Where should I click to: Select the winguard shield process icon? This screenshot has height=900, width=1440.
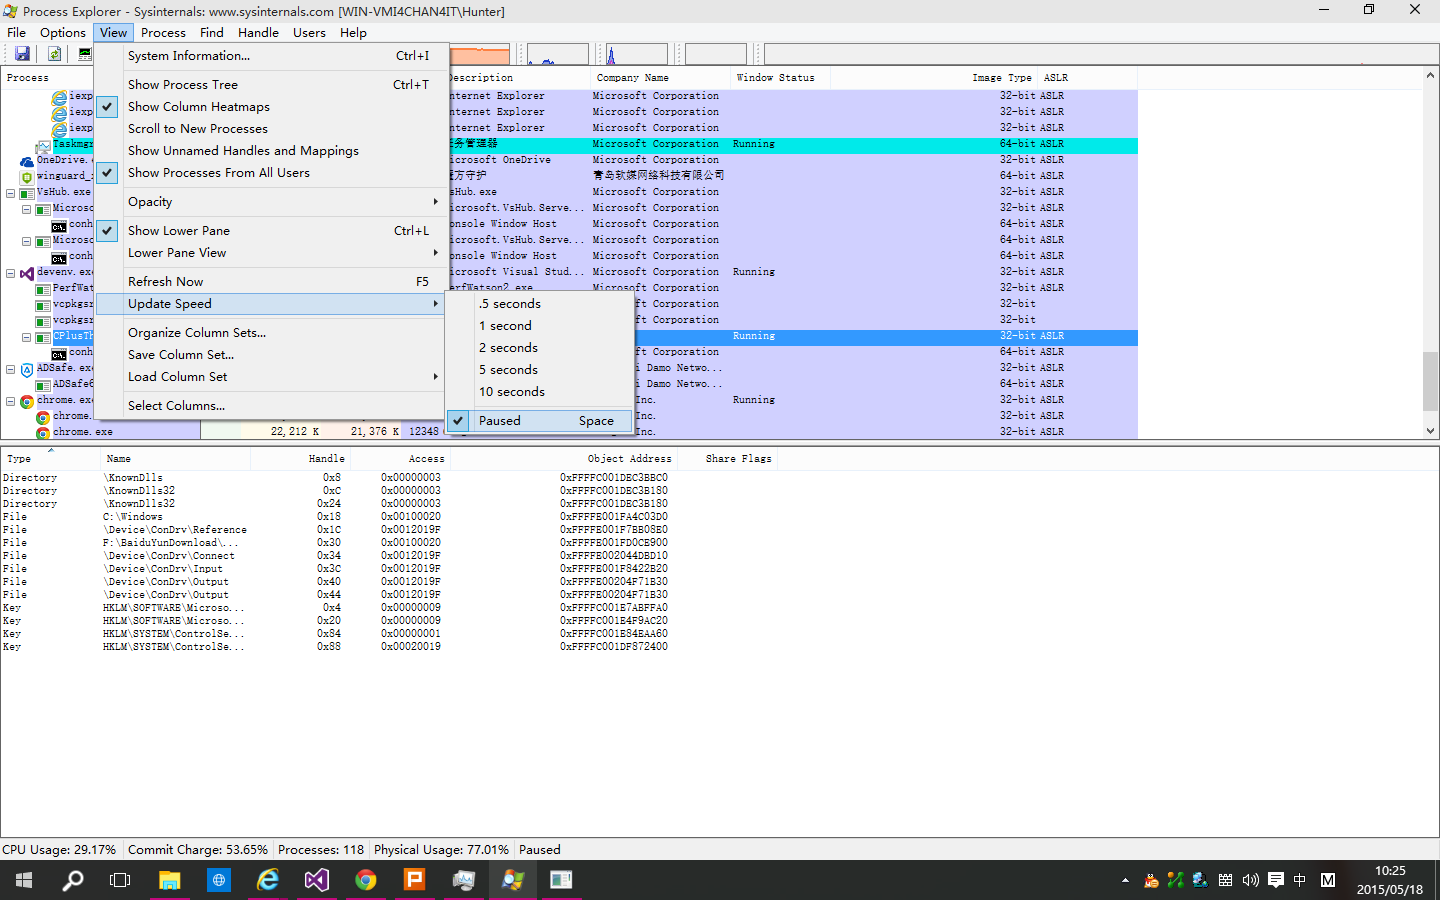click(x=27, y=176)
